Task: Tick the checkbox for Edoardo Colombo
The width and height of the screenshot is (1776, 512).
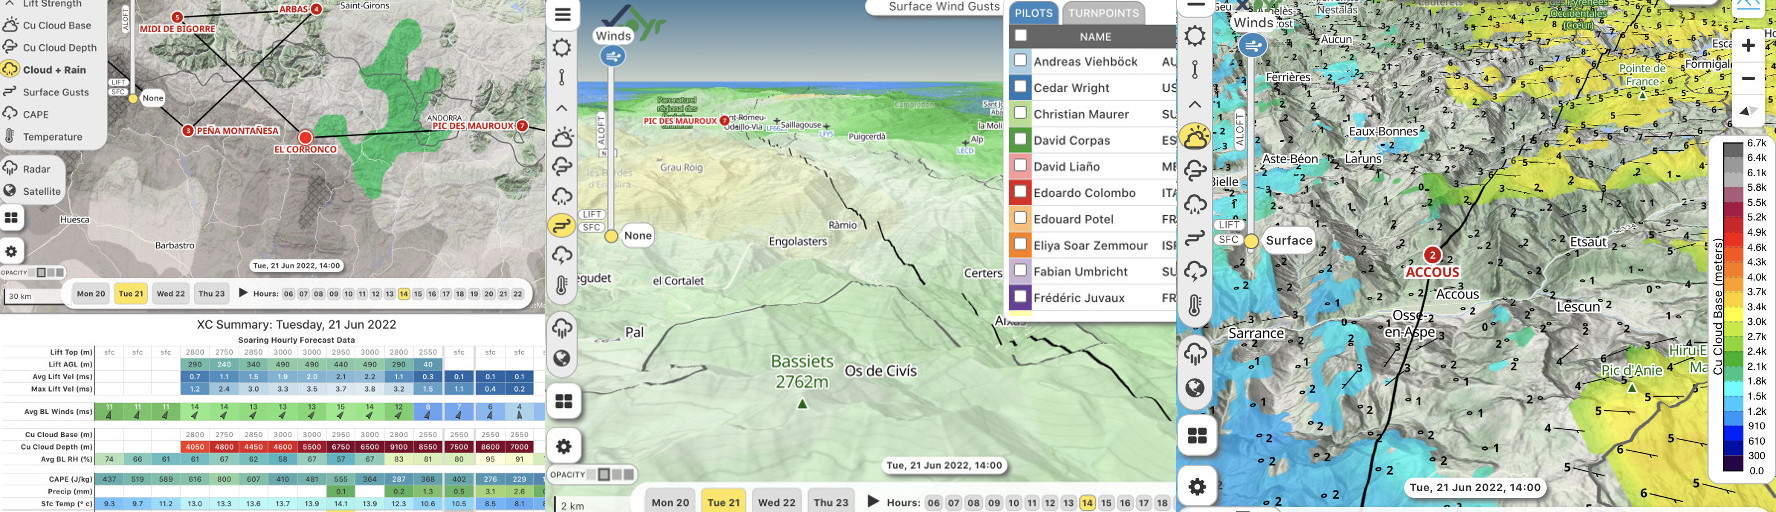Action: (1020, 192)
